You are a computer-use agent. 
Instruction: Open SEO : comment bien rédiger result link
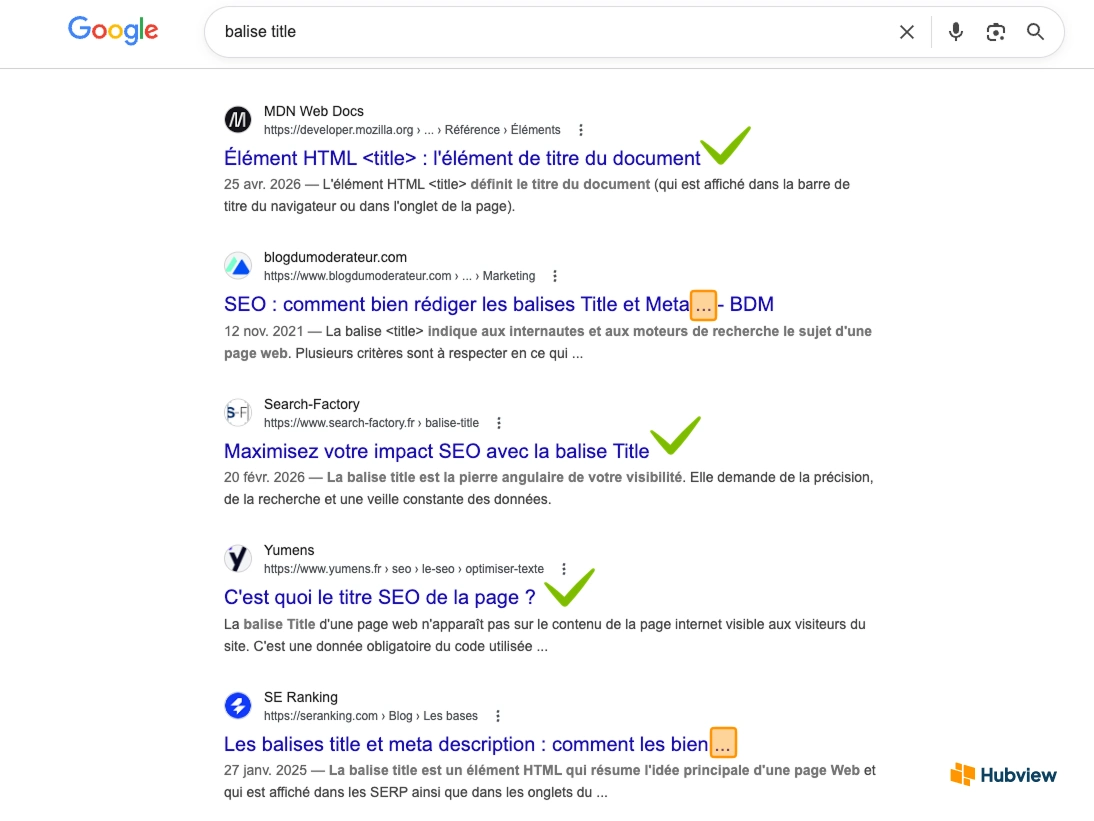499,305
